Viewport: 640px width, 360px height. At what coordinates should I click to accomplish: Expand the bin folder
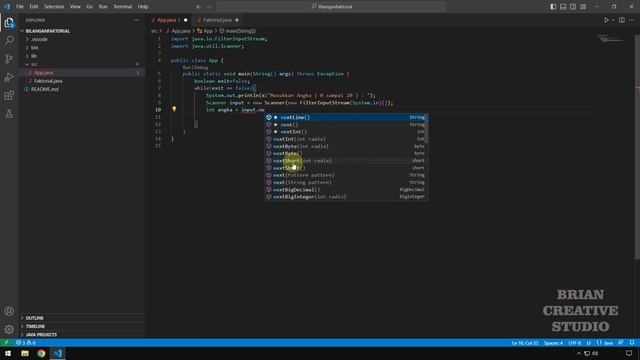35,48
